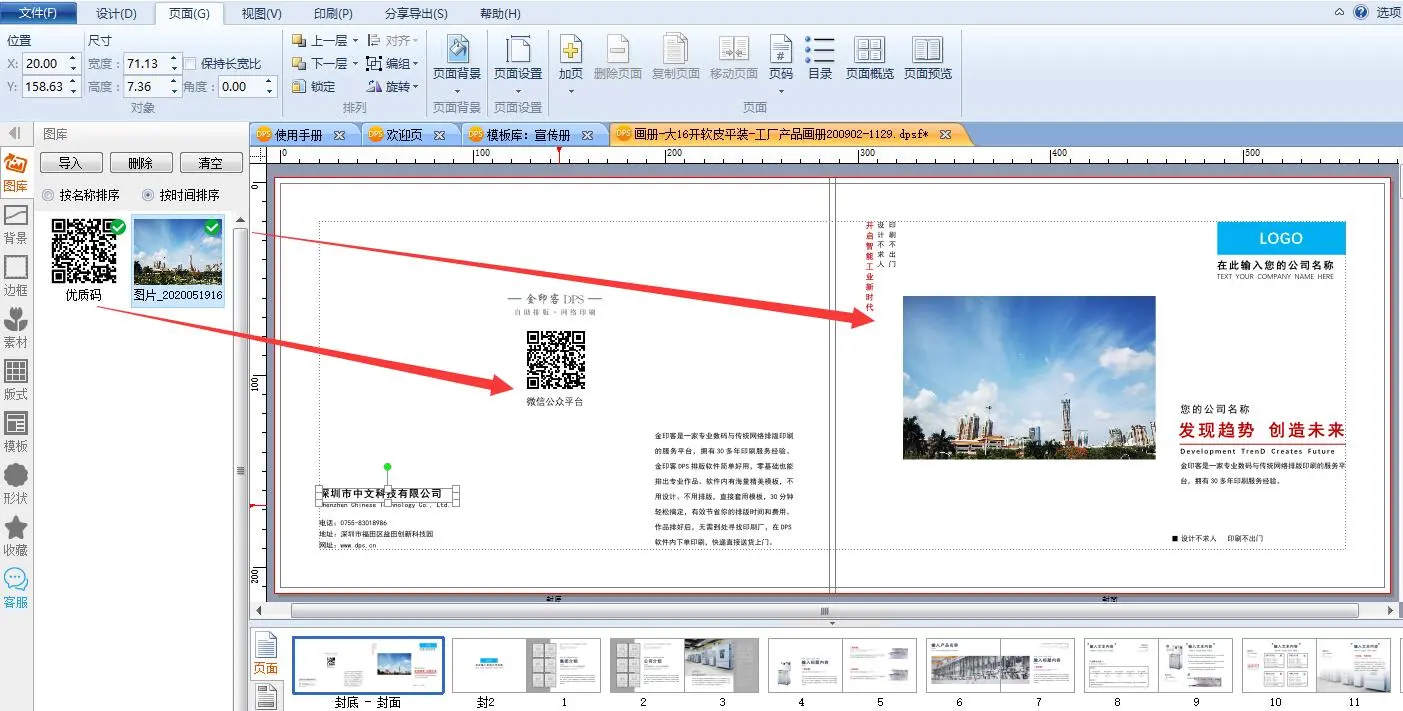This screenshot has height=711, width=1403.
Task: Open the 目录 table of contents tool
Action: (x=820, y=57)
